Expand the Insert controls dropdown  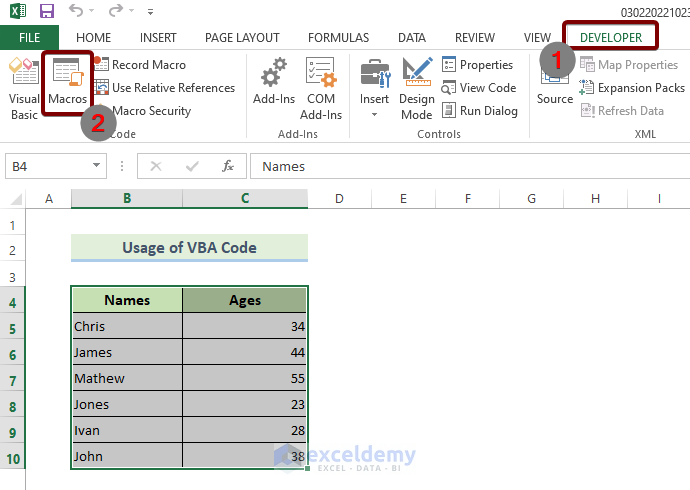(375, 112)
